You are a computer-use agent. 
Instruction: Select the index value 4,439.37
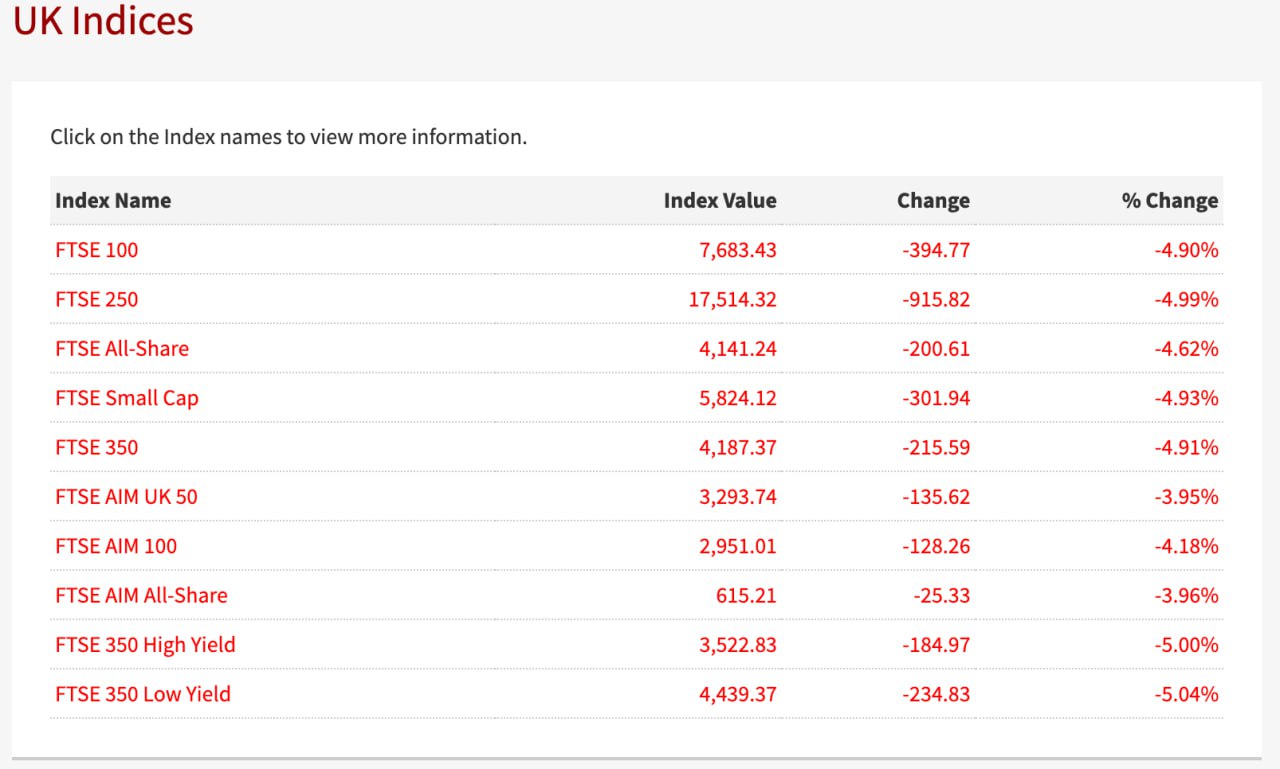click(738, 694)
